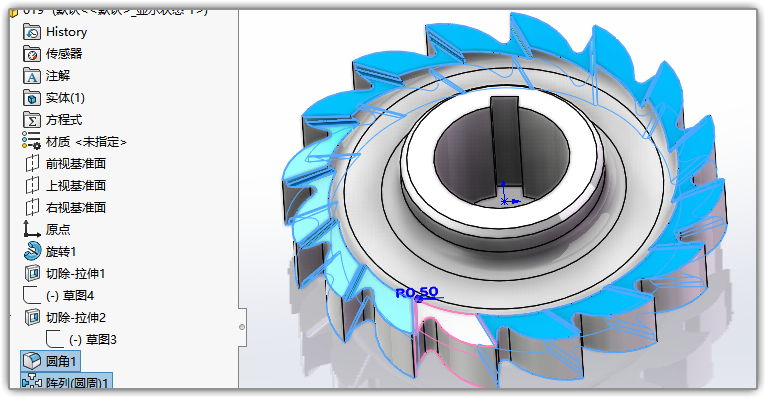The height and width of the screenshot is (398, 766).
Task: Click the 注解 annotations icon
Action: [32, 76]
